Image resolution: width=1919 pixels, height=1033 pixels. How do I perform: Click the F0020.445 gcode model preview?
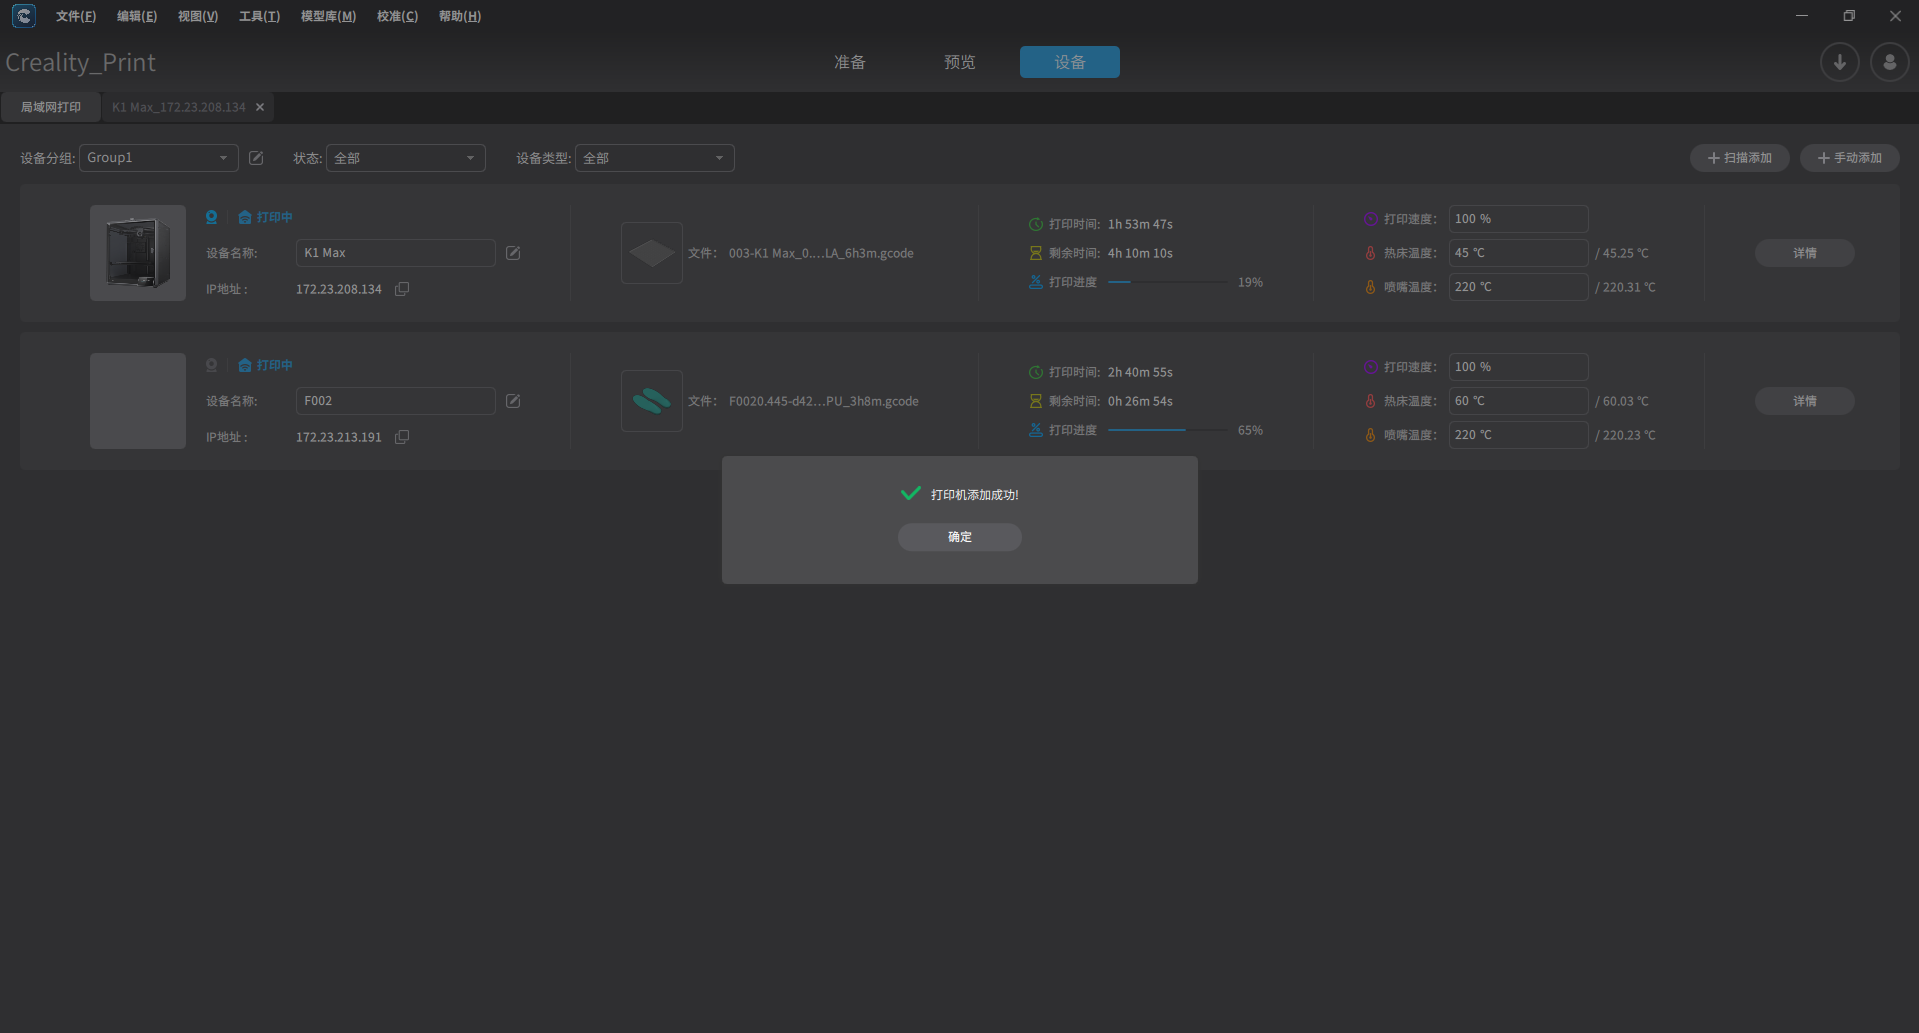point(652,401)
